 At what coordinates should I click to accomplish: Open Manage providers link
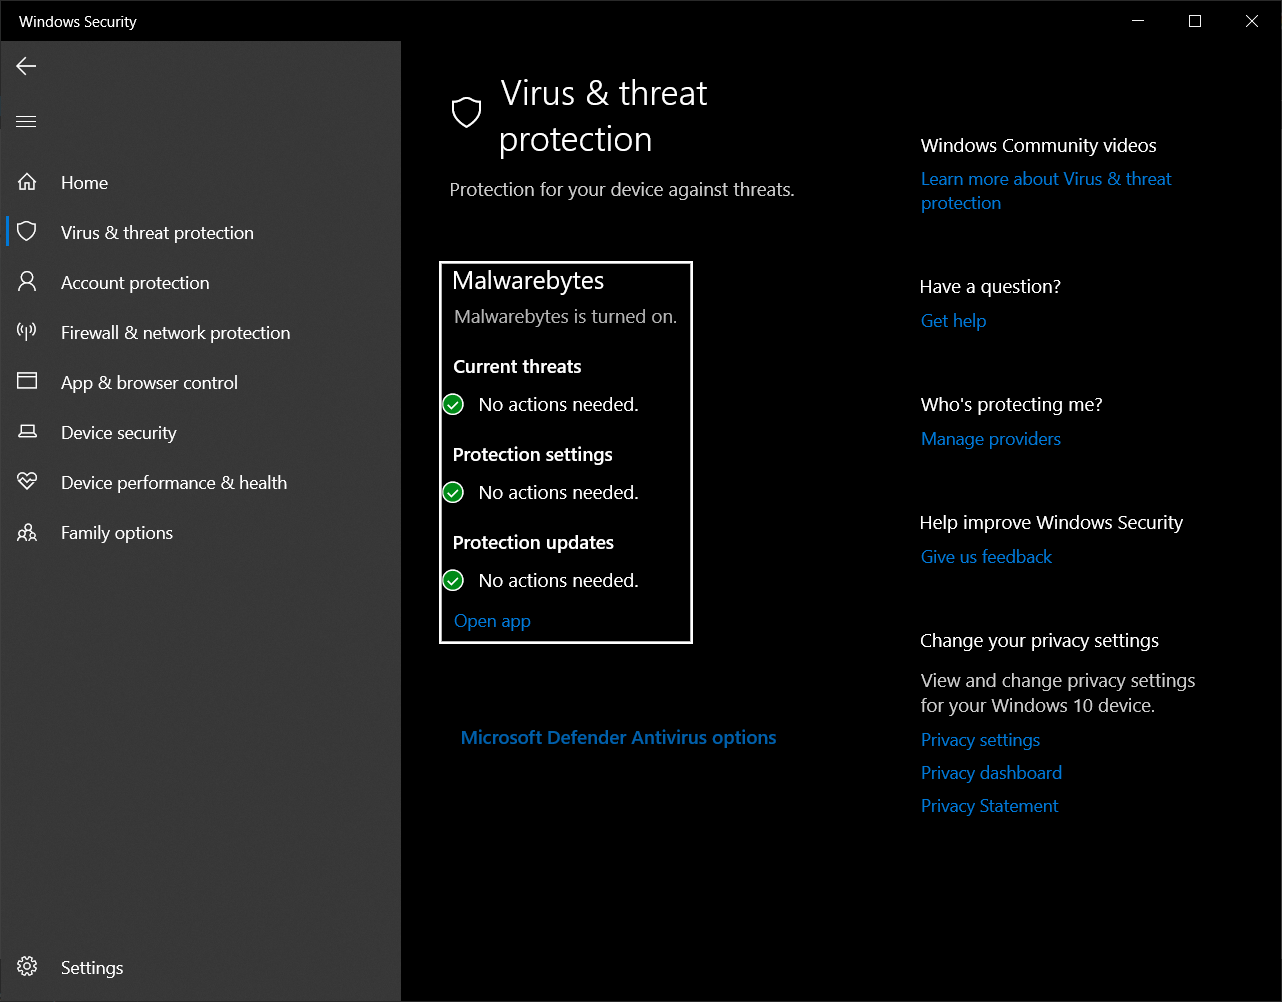point(991,439)
